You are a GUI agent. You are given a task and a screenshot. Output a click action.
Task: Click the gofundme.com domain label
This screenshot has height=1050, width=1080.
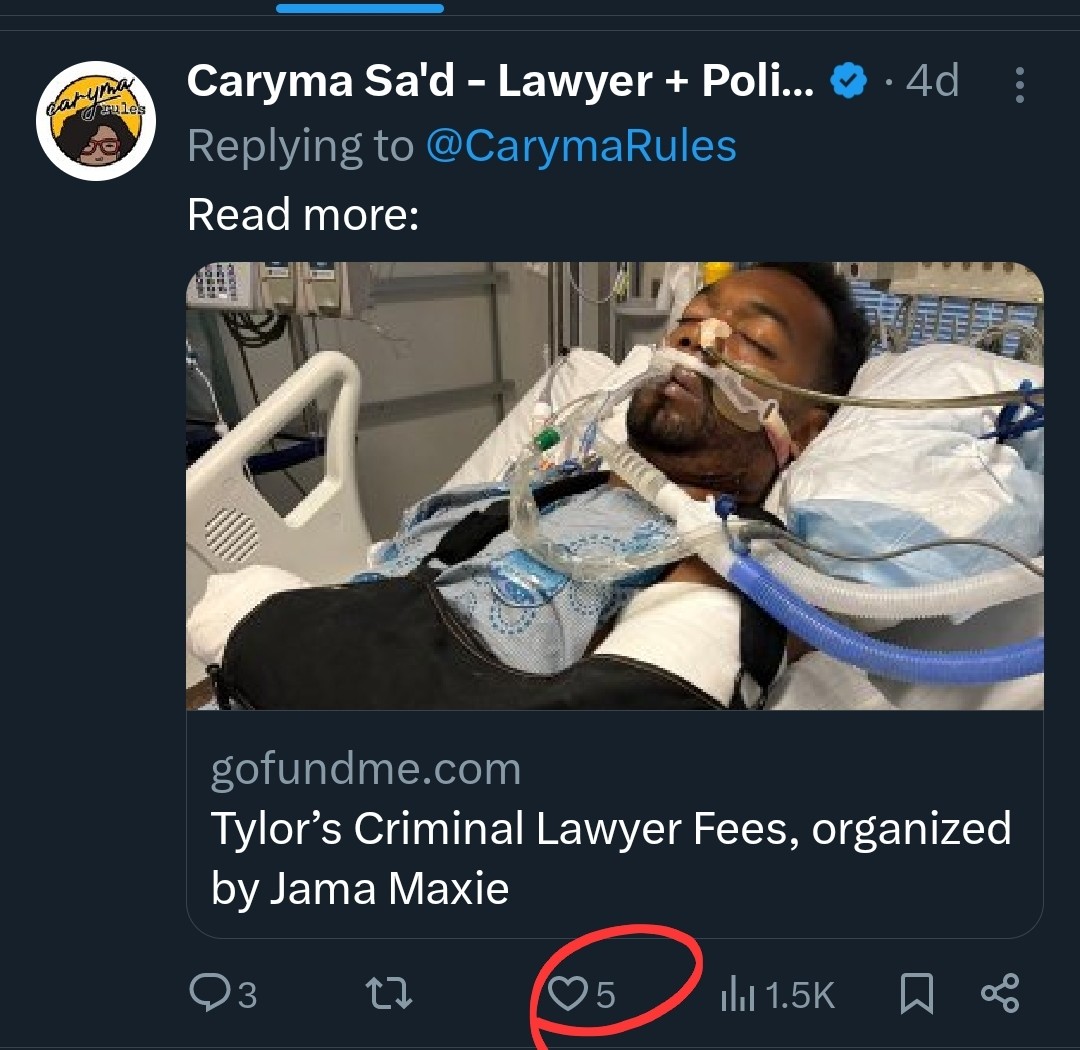366,770
